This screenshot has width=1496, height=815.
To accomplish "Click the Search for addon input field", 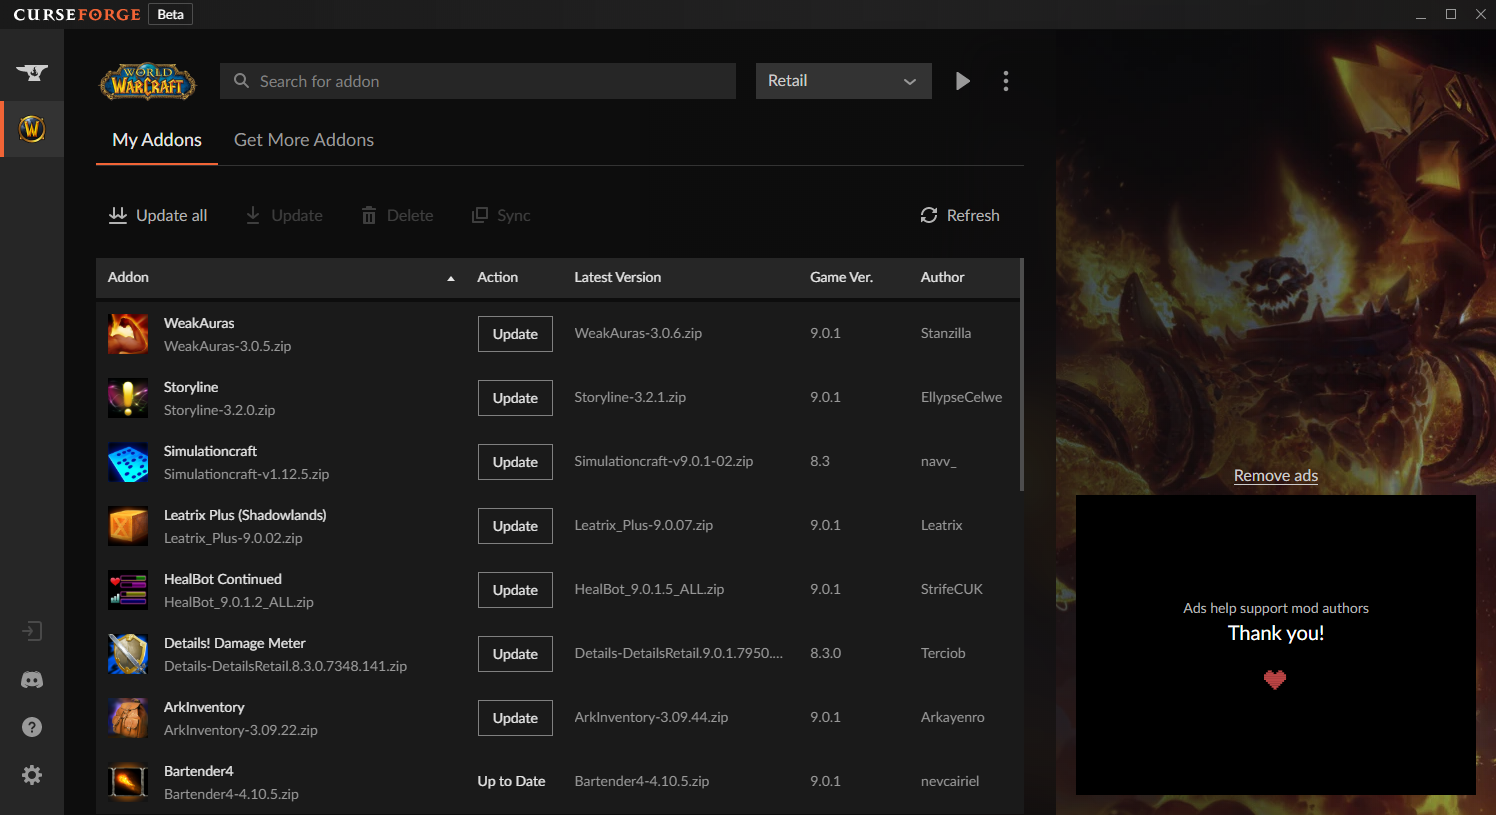I will 477,81.
